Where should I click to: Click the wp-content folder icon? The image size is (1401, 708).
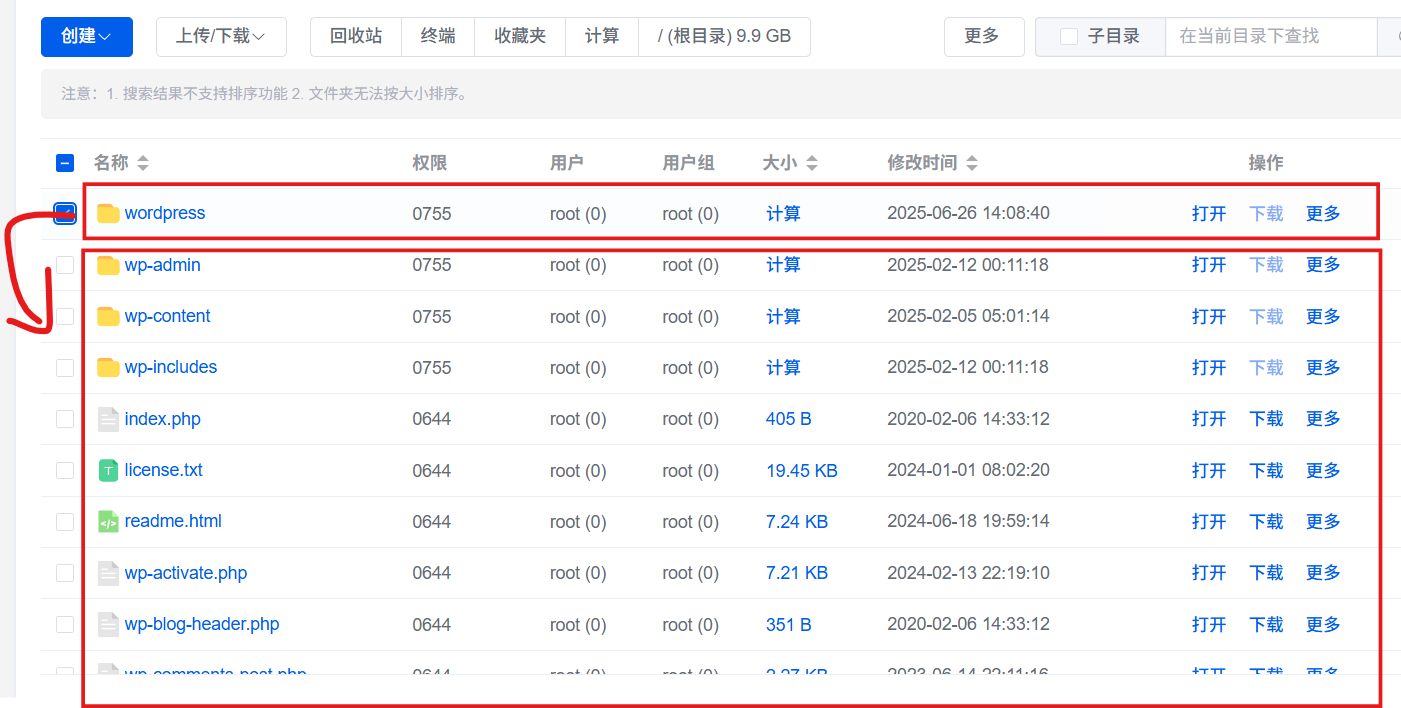pos(108,316)
